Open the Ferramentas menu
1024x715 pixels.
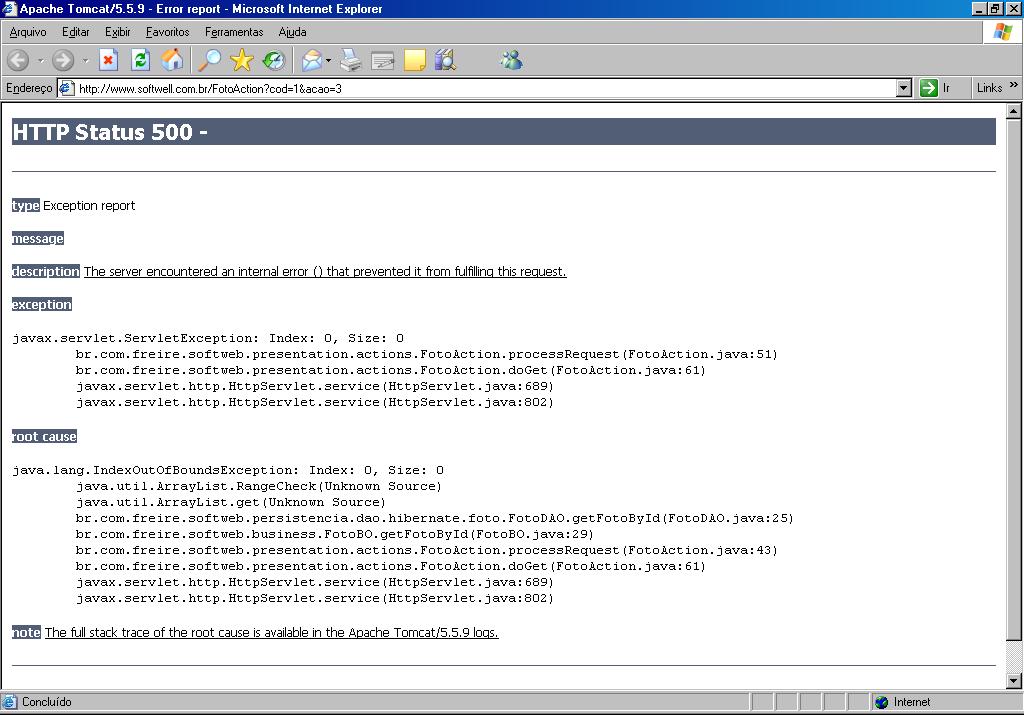point(234,32)
